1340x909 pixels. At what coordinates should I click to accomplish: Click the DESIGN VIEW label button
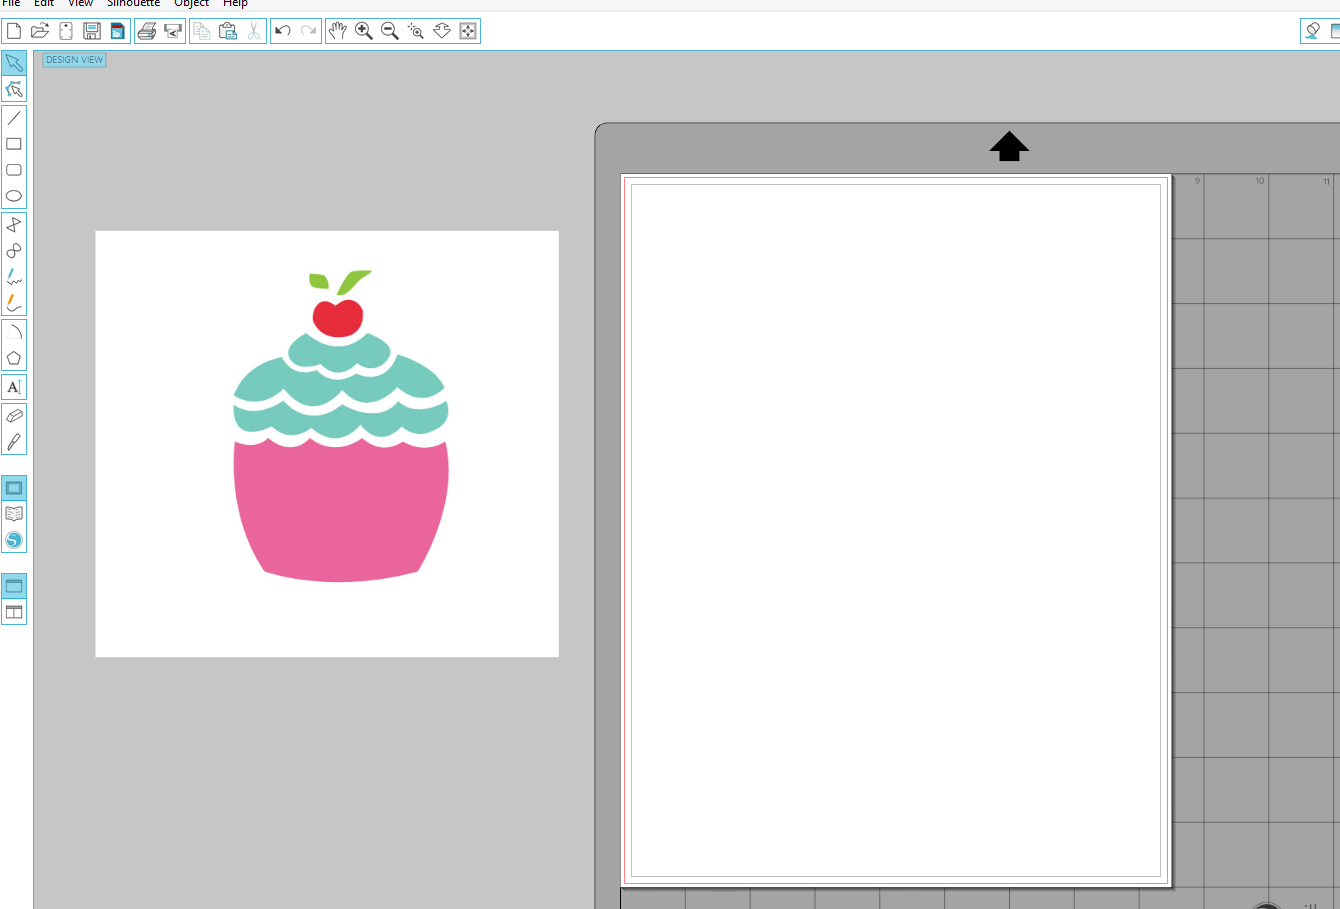[x=74, y=60]
